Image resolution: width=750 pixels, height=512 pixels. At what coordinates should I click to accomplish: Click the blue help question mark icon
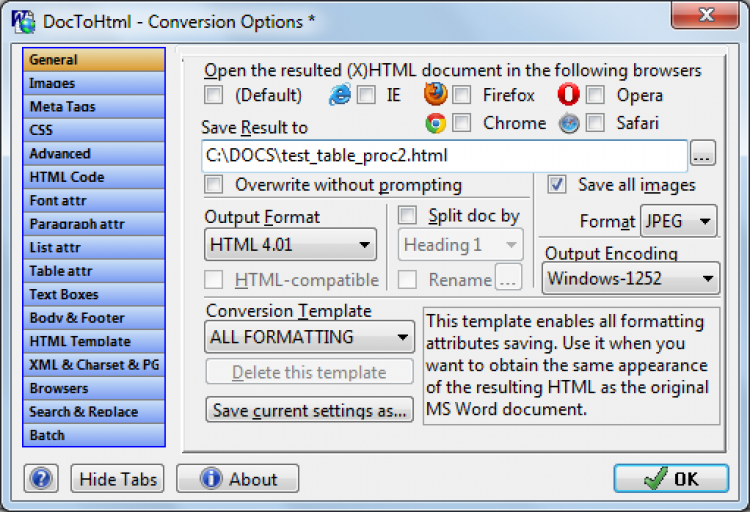41,479
